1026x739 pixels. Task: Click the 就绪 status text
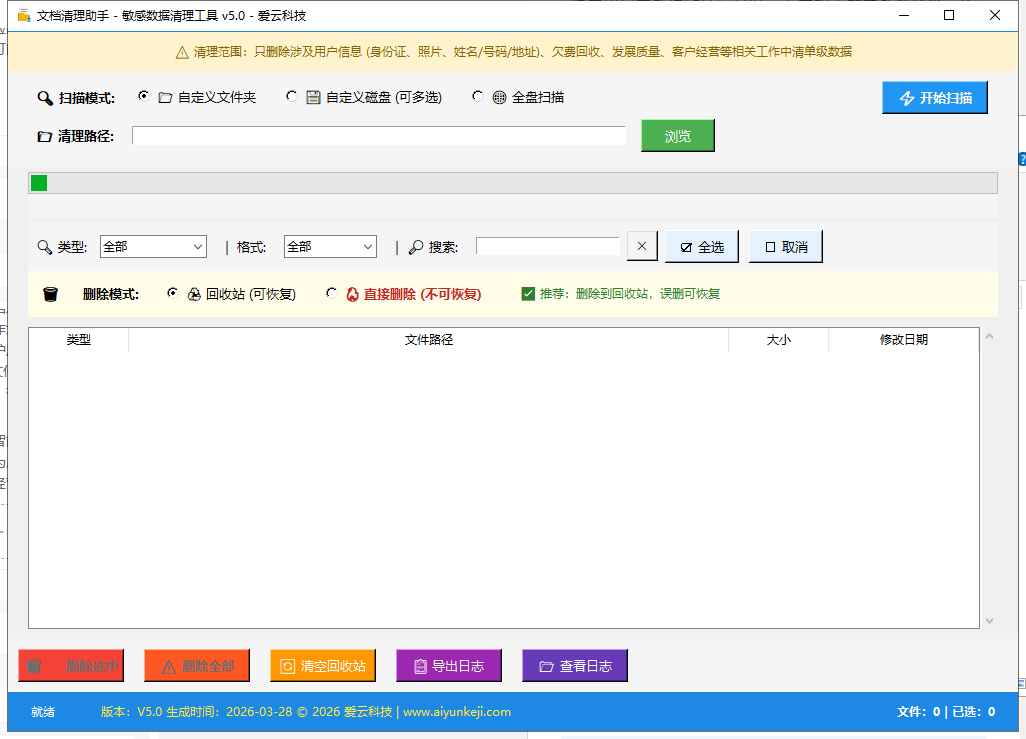[43, 712]
